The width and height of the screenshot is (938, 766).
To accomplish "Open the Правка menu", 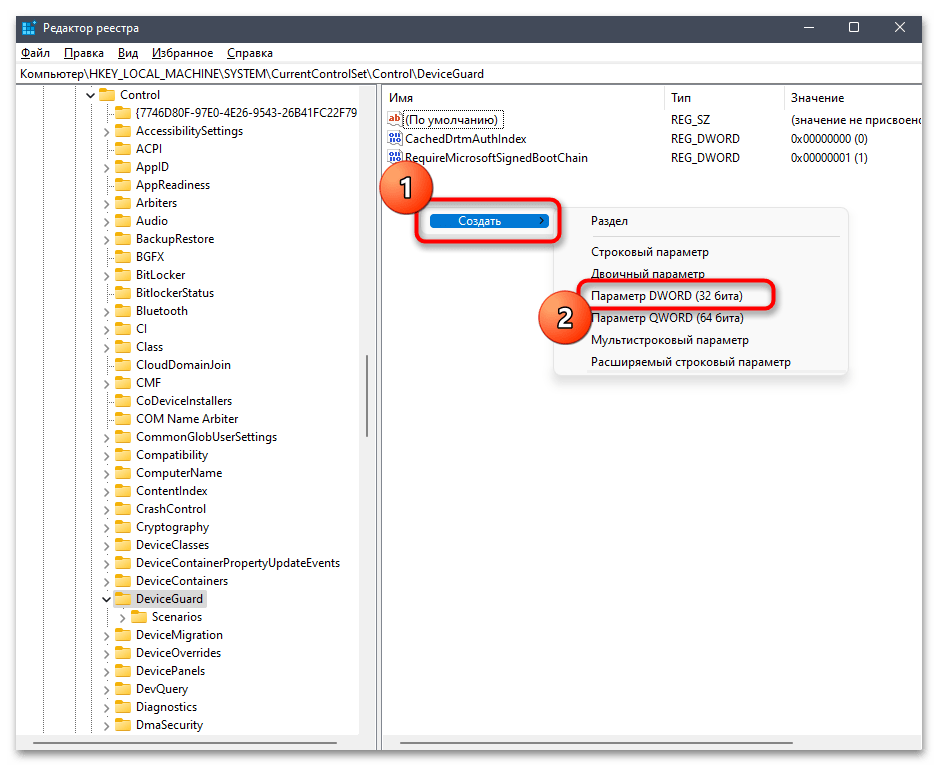I will point(84,53).
